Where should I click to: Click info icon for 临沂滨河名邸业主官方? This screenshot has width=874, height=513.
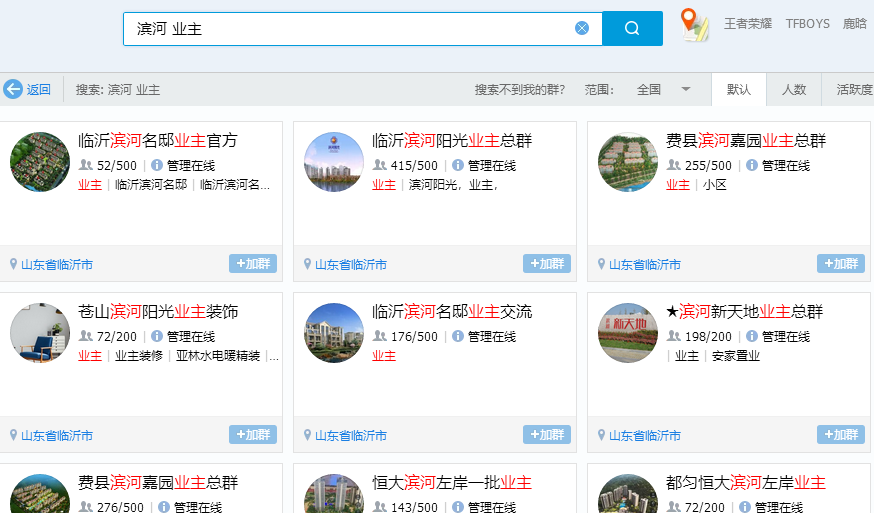[x=157, y=165]
